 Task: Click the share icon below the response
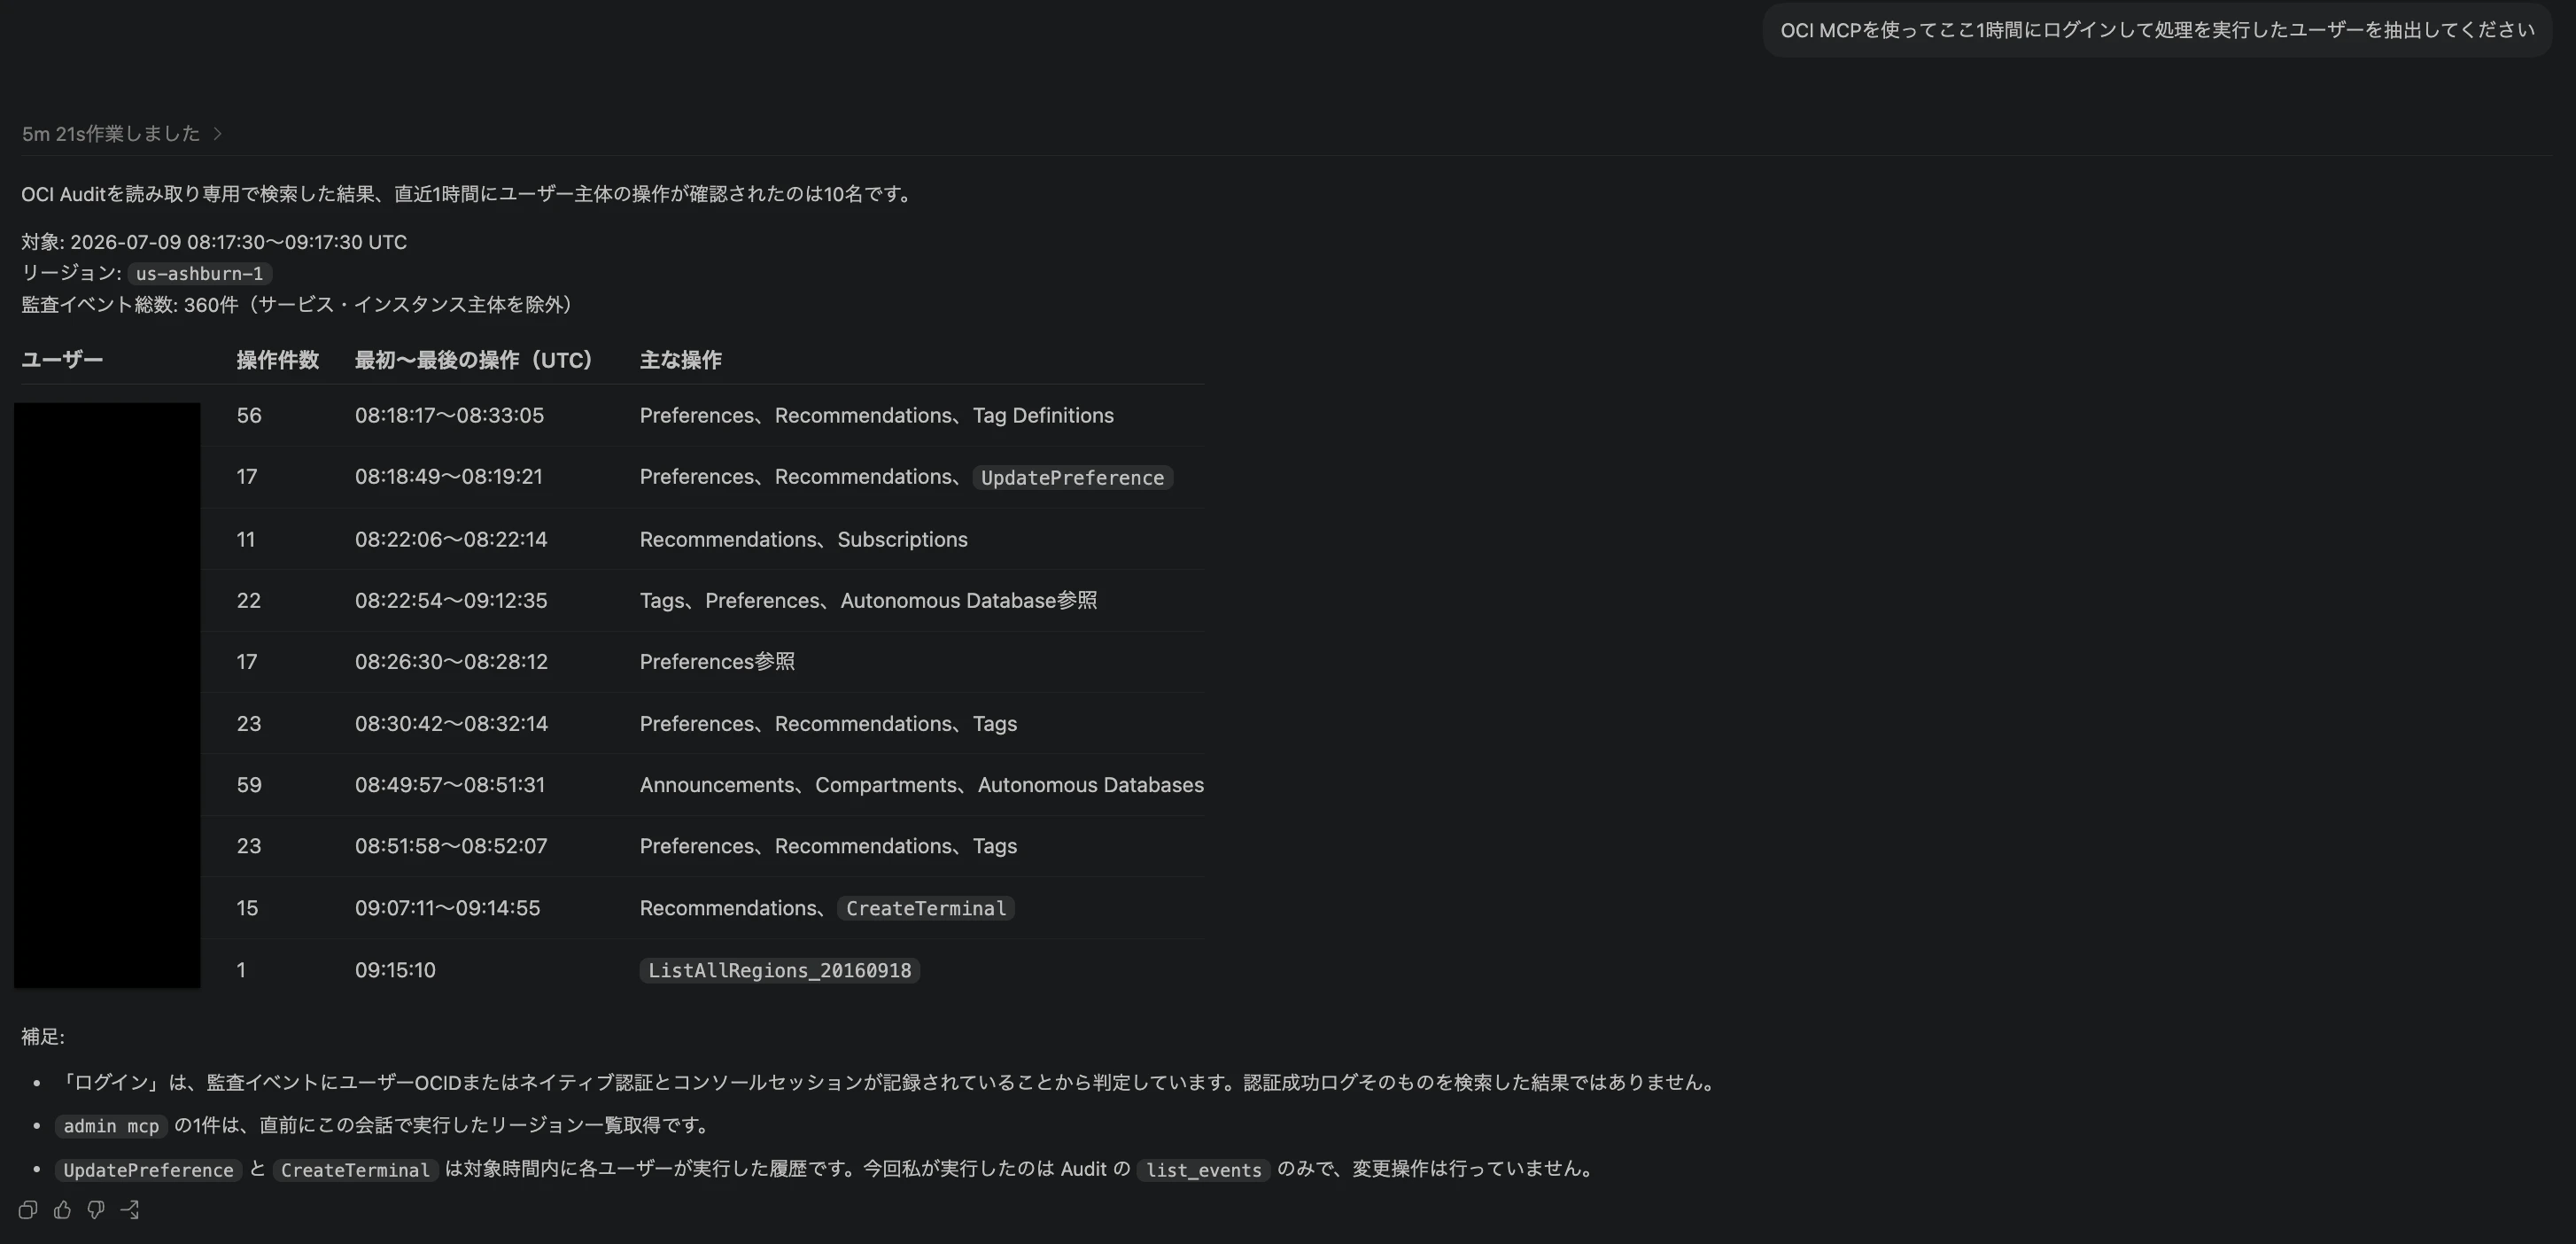[x=130, y=1210]
